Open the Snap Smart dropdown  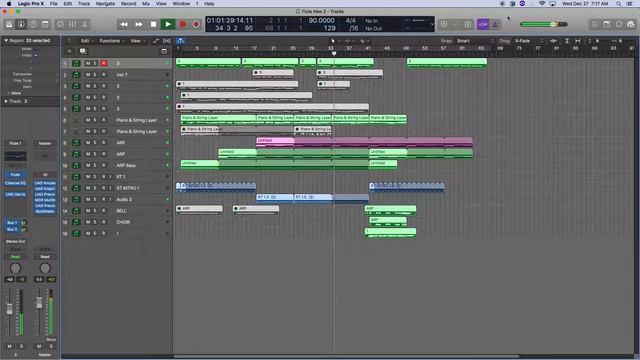[475, 41]
